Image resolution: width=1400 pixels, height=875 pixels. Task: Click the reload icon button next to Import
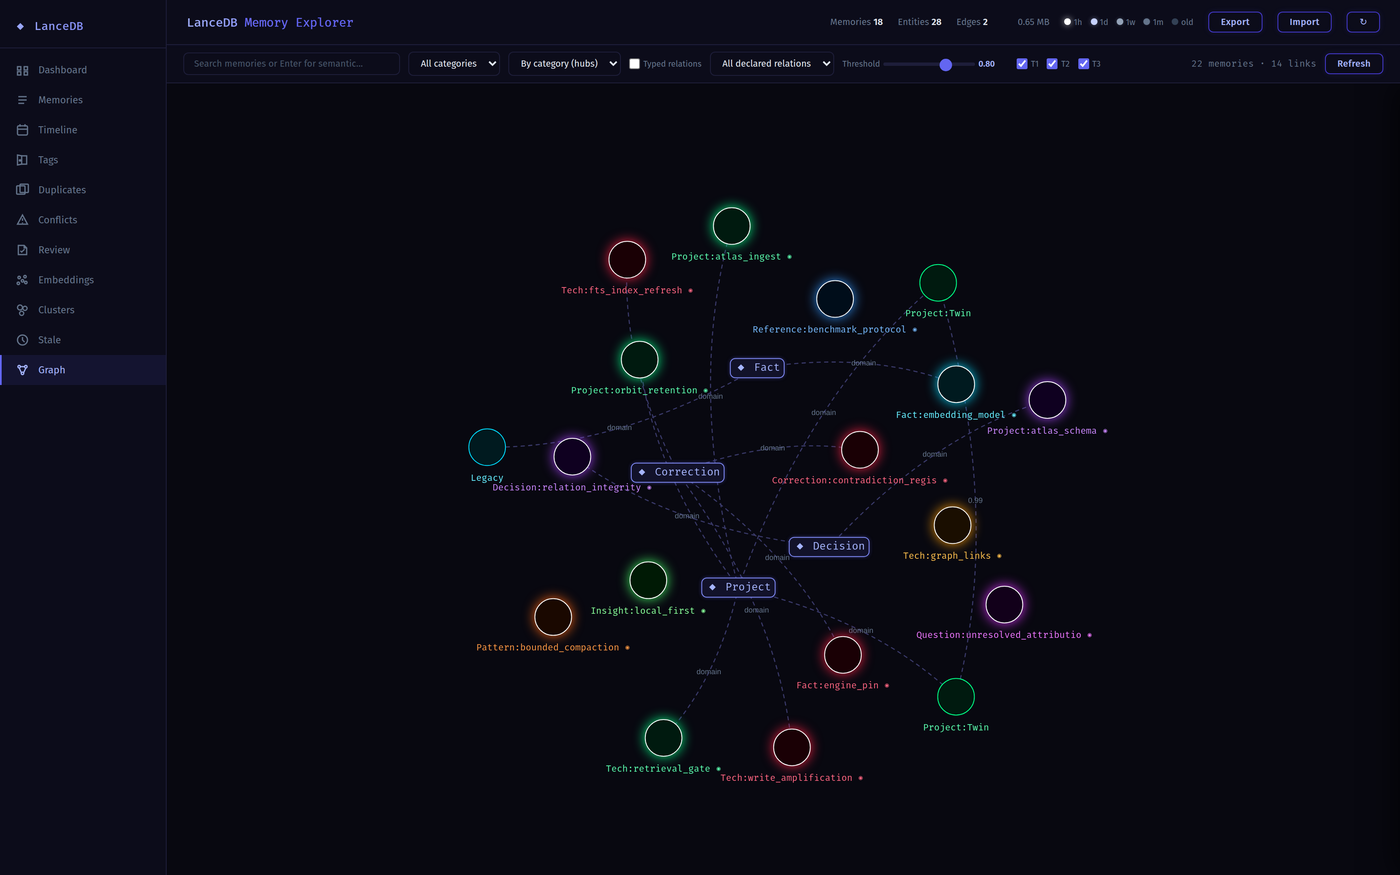coord(1363,22)
